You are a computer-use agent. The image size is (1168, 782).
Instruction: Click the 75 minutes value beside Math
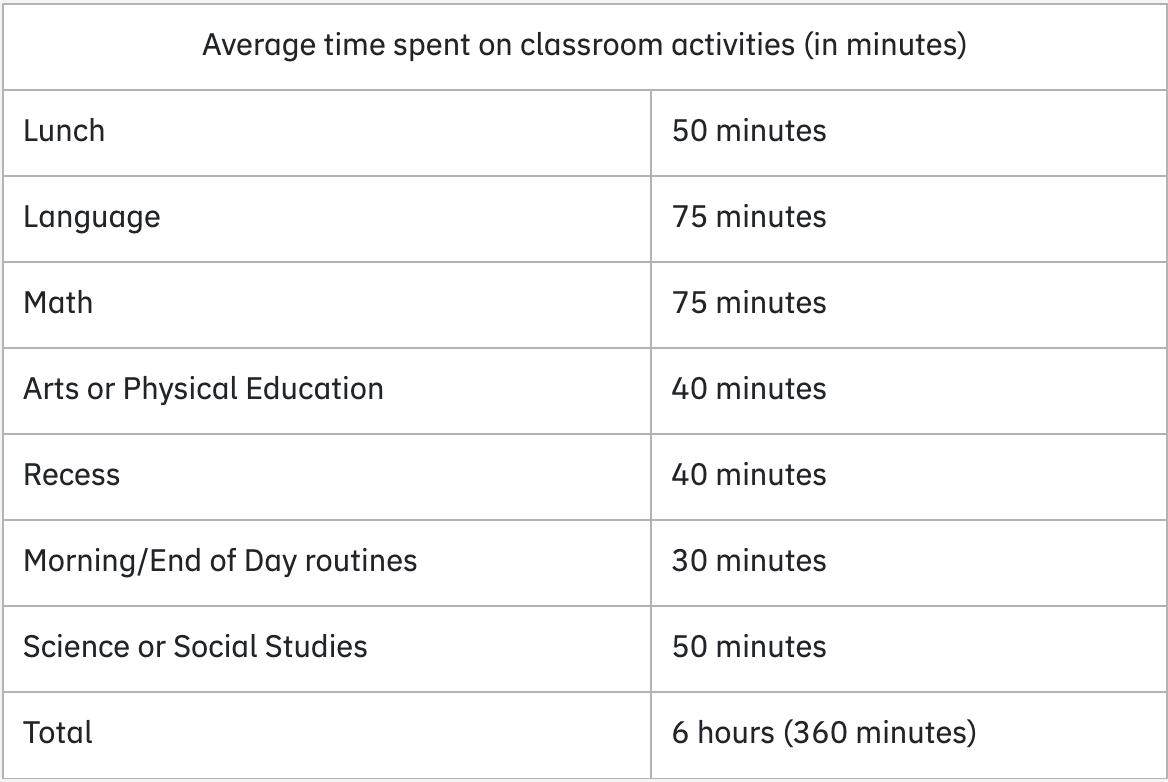(x=749, y=303)
